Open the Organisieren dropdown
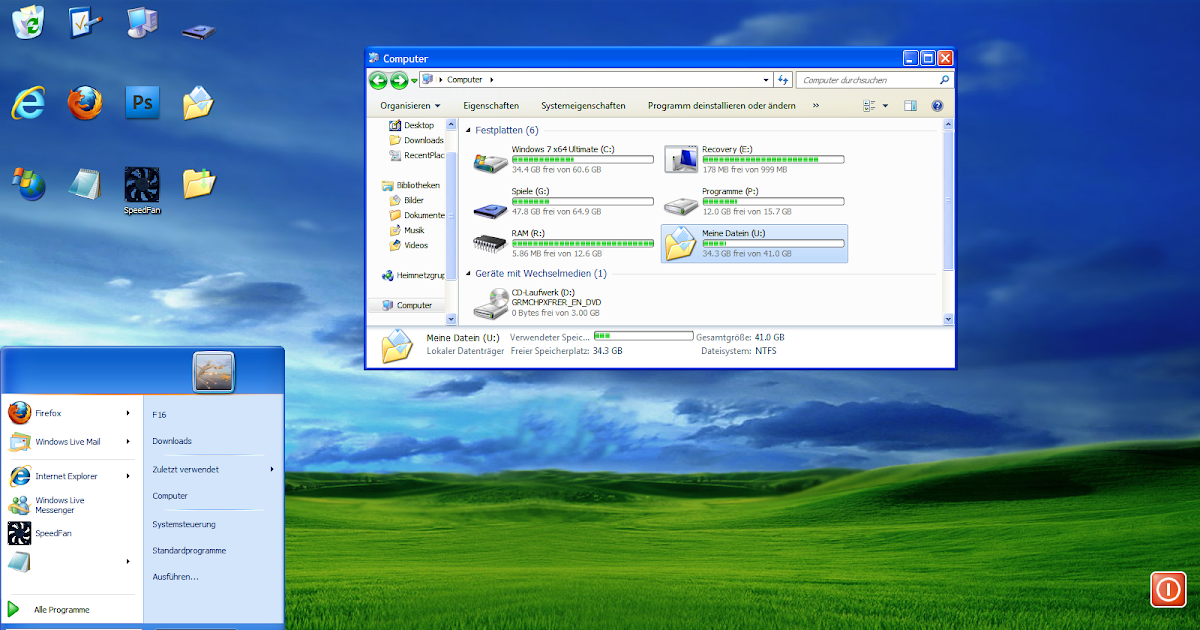This screenshot has width=1200, height=630. [410, 105]
